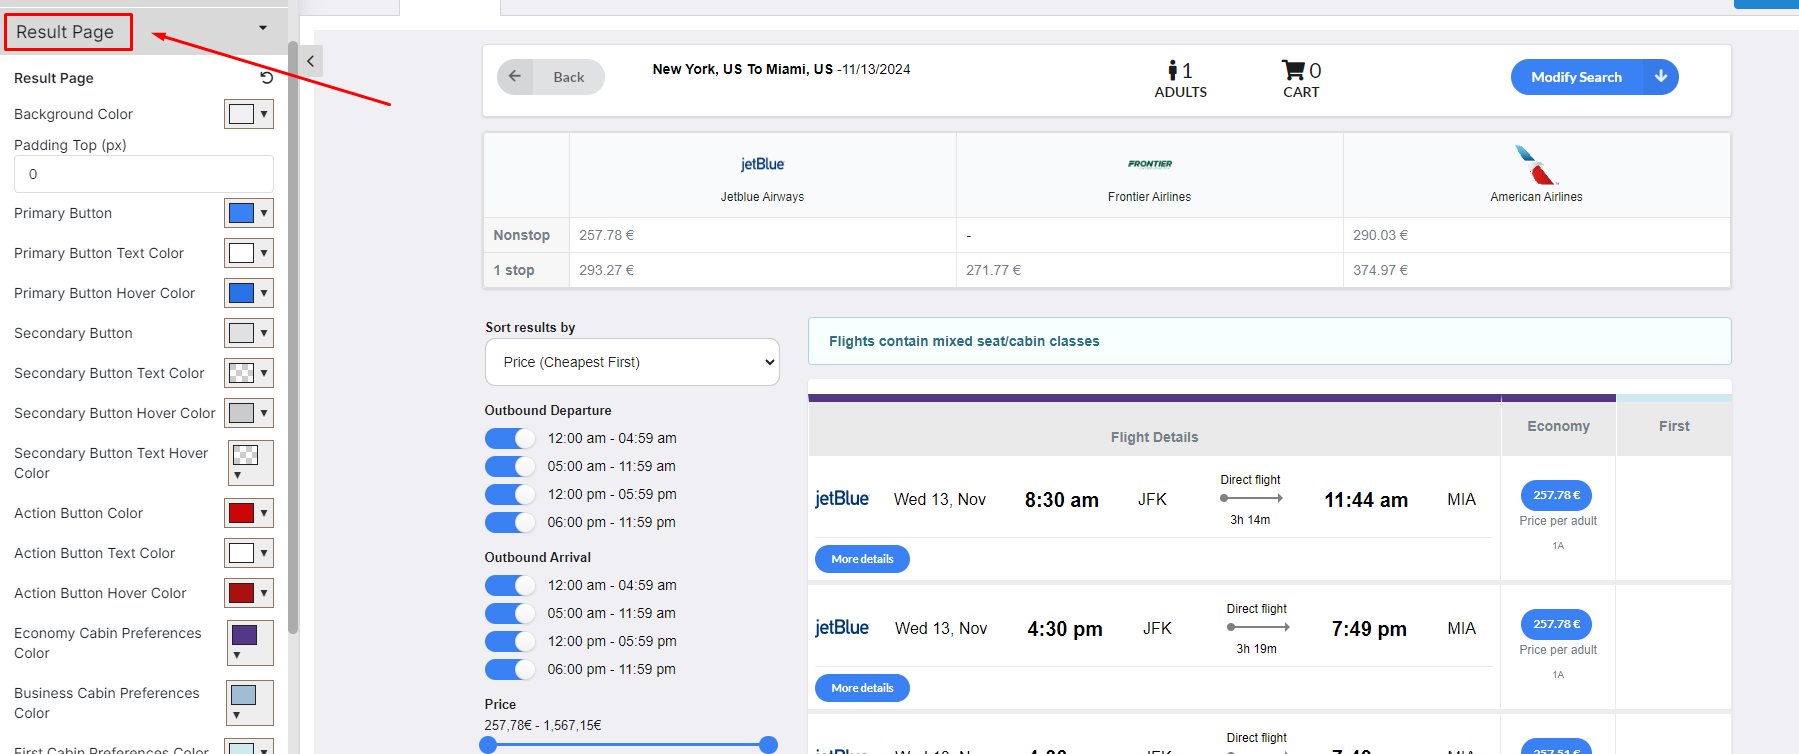Image resolution: width=1799 pixels, height=754 pixels.
Task: Click the Frontier Airlines logo in fare matrix
Action: click(1150, 164)
